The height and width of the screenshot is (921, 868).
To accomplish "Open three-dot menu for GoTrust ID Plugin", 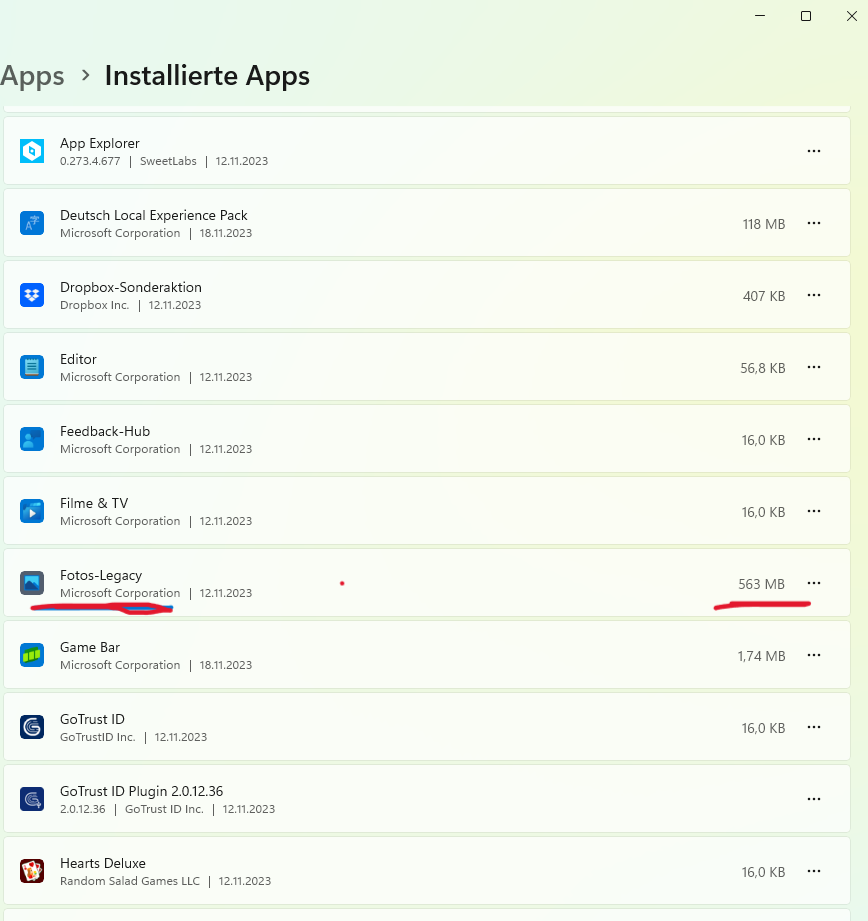I will [x=813, y=799].
